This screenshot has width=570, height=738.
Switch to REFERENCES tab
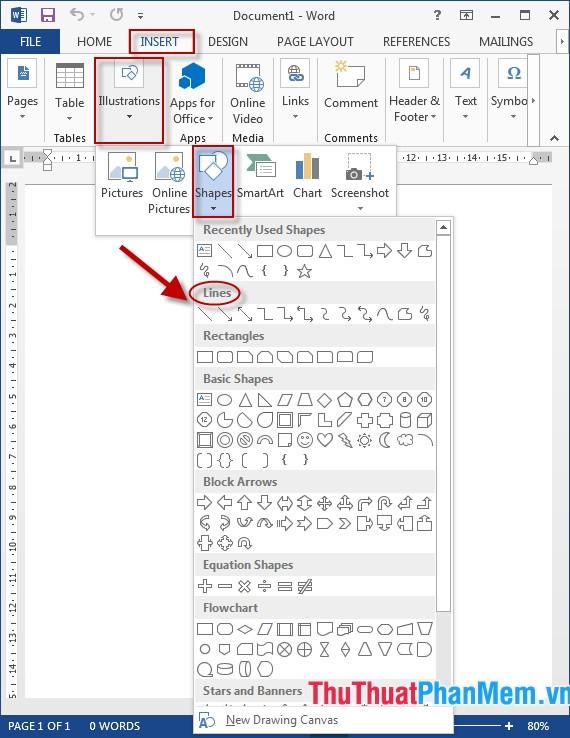(x=416, y=41)
